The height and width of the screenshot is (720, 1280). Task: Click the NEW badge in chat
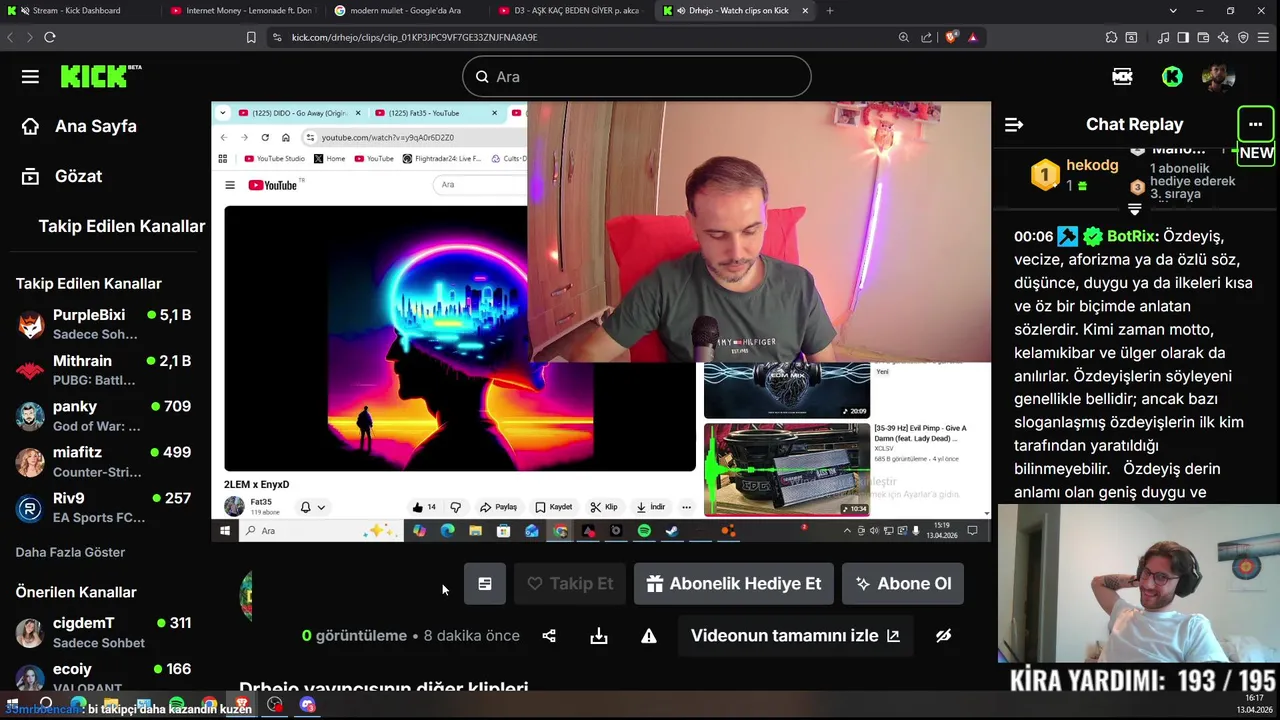1256,153
